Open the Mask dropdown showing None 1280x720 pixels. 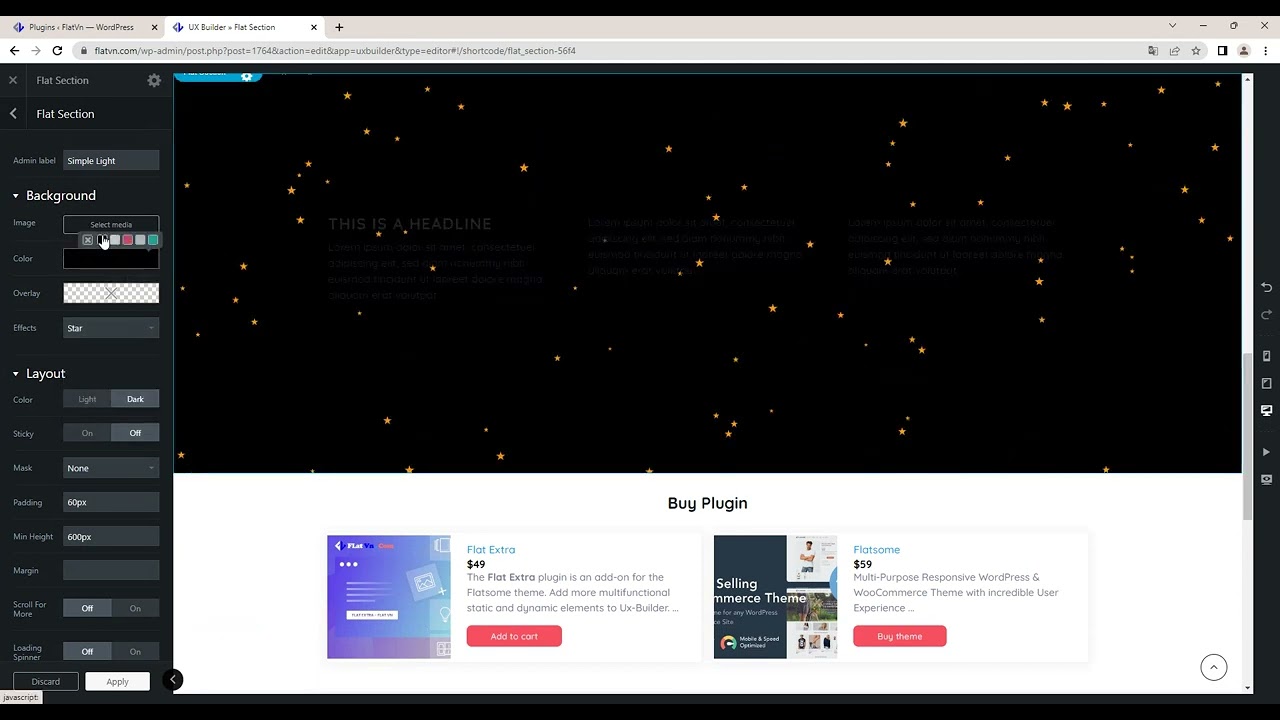click(x=111, y=468)
